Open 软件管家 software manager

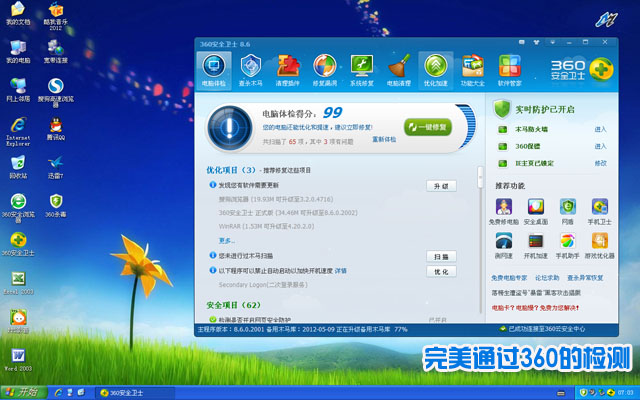[509, 71]
